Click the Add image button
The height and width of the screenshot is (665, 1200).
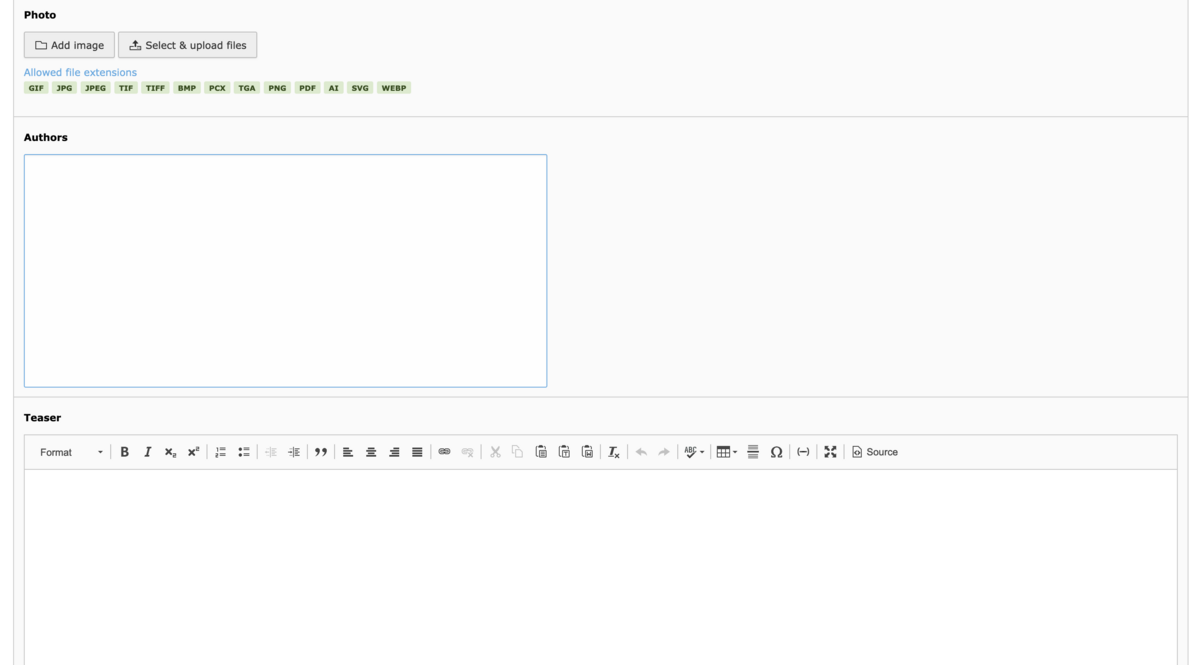[69, 45]
